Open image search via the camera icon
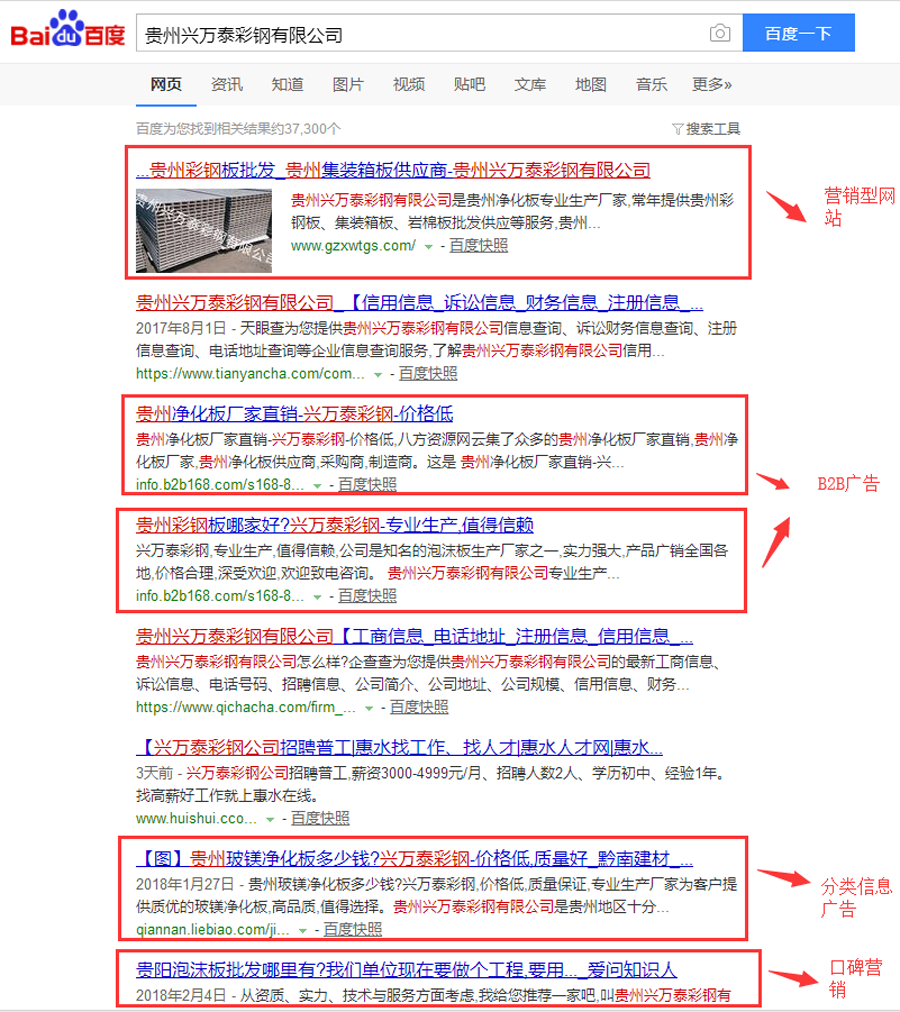This screenshot has width=900, height=1012. [720, 33]
